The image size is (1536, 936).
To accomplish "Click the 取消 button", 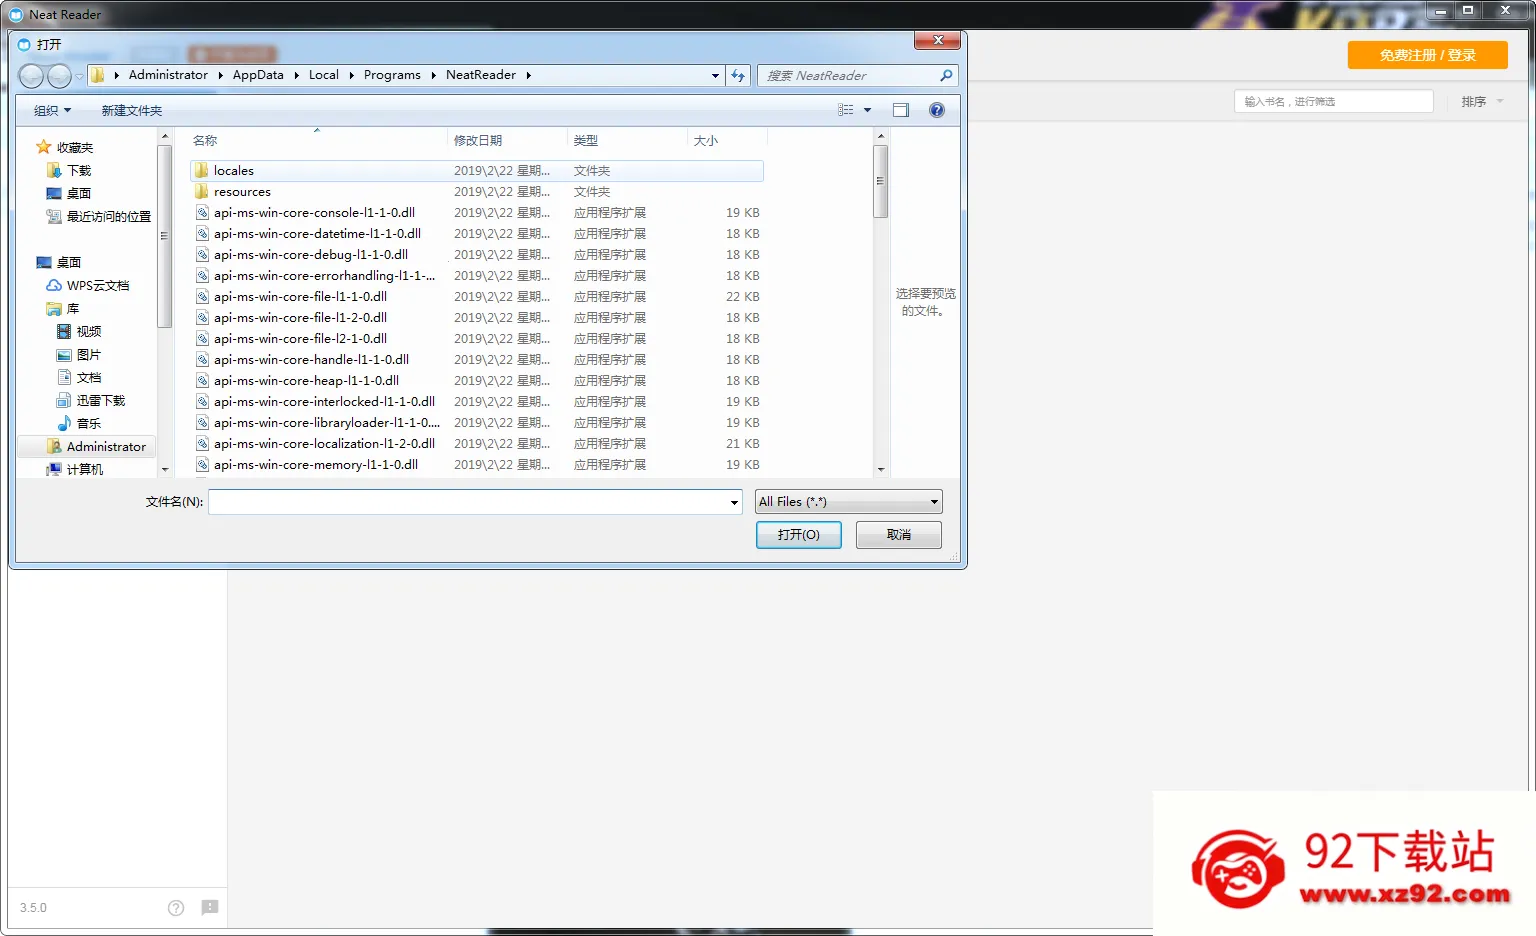I will tap(899, 535).
